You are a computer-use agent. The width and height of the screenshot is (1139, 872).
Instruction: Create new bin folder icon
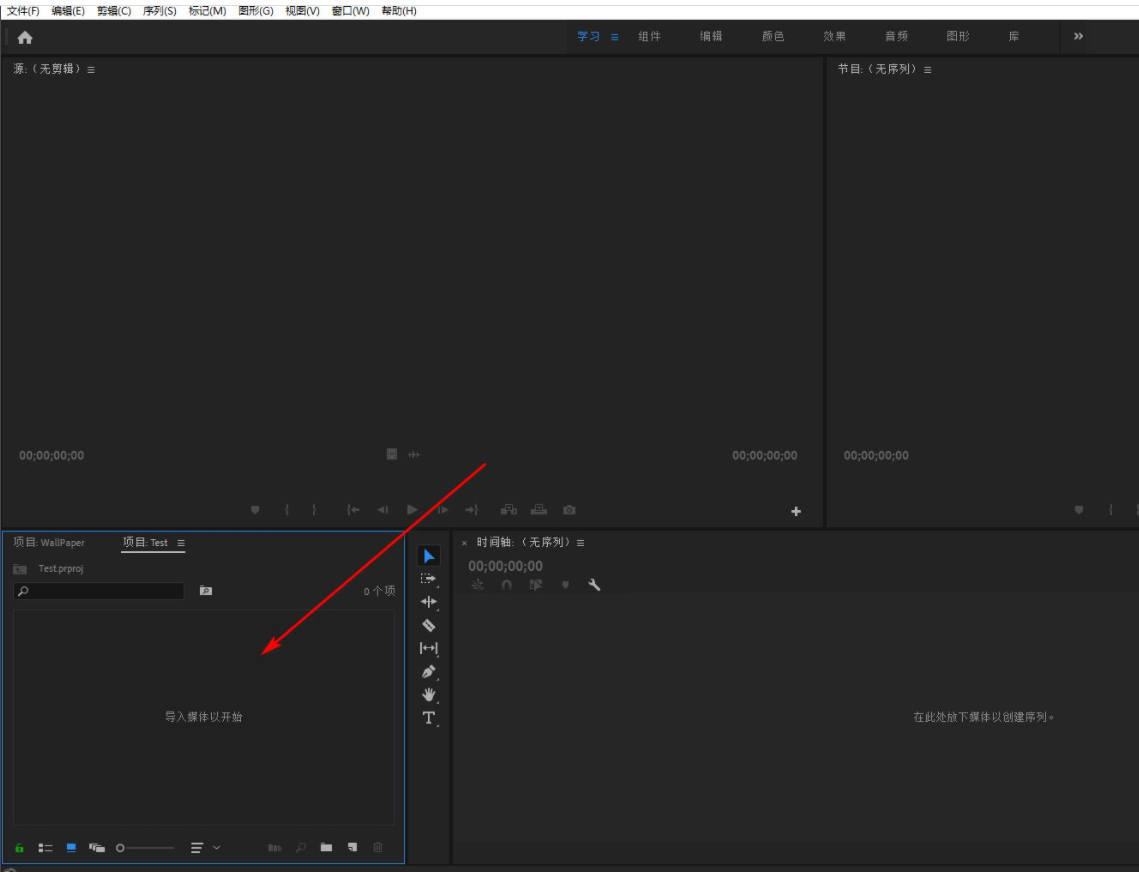coord(326,847)
